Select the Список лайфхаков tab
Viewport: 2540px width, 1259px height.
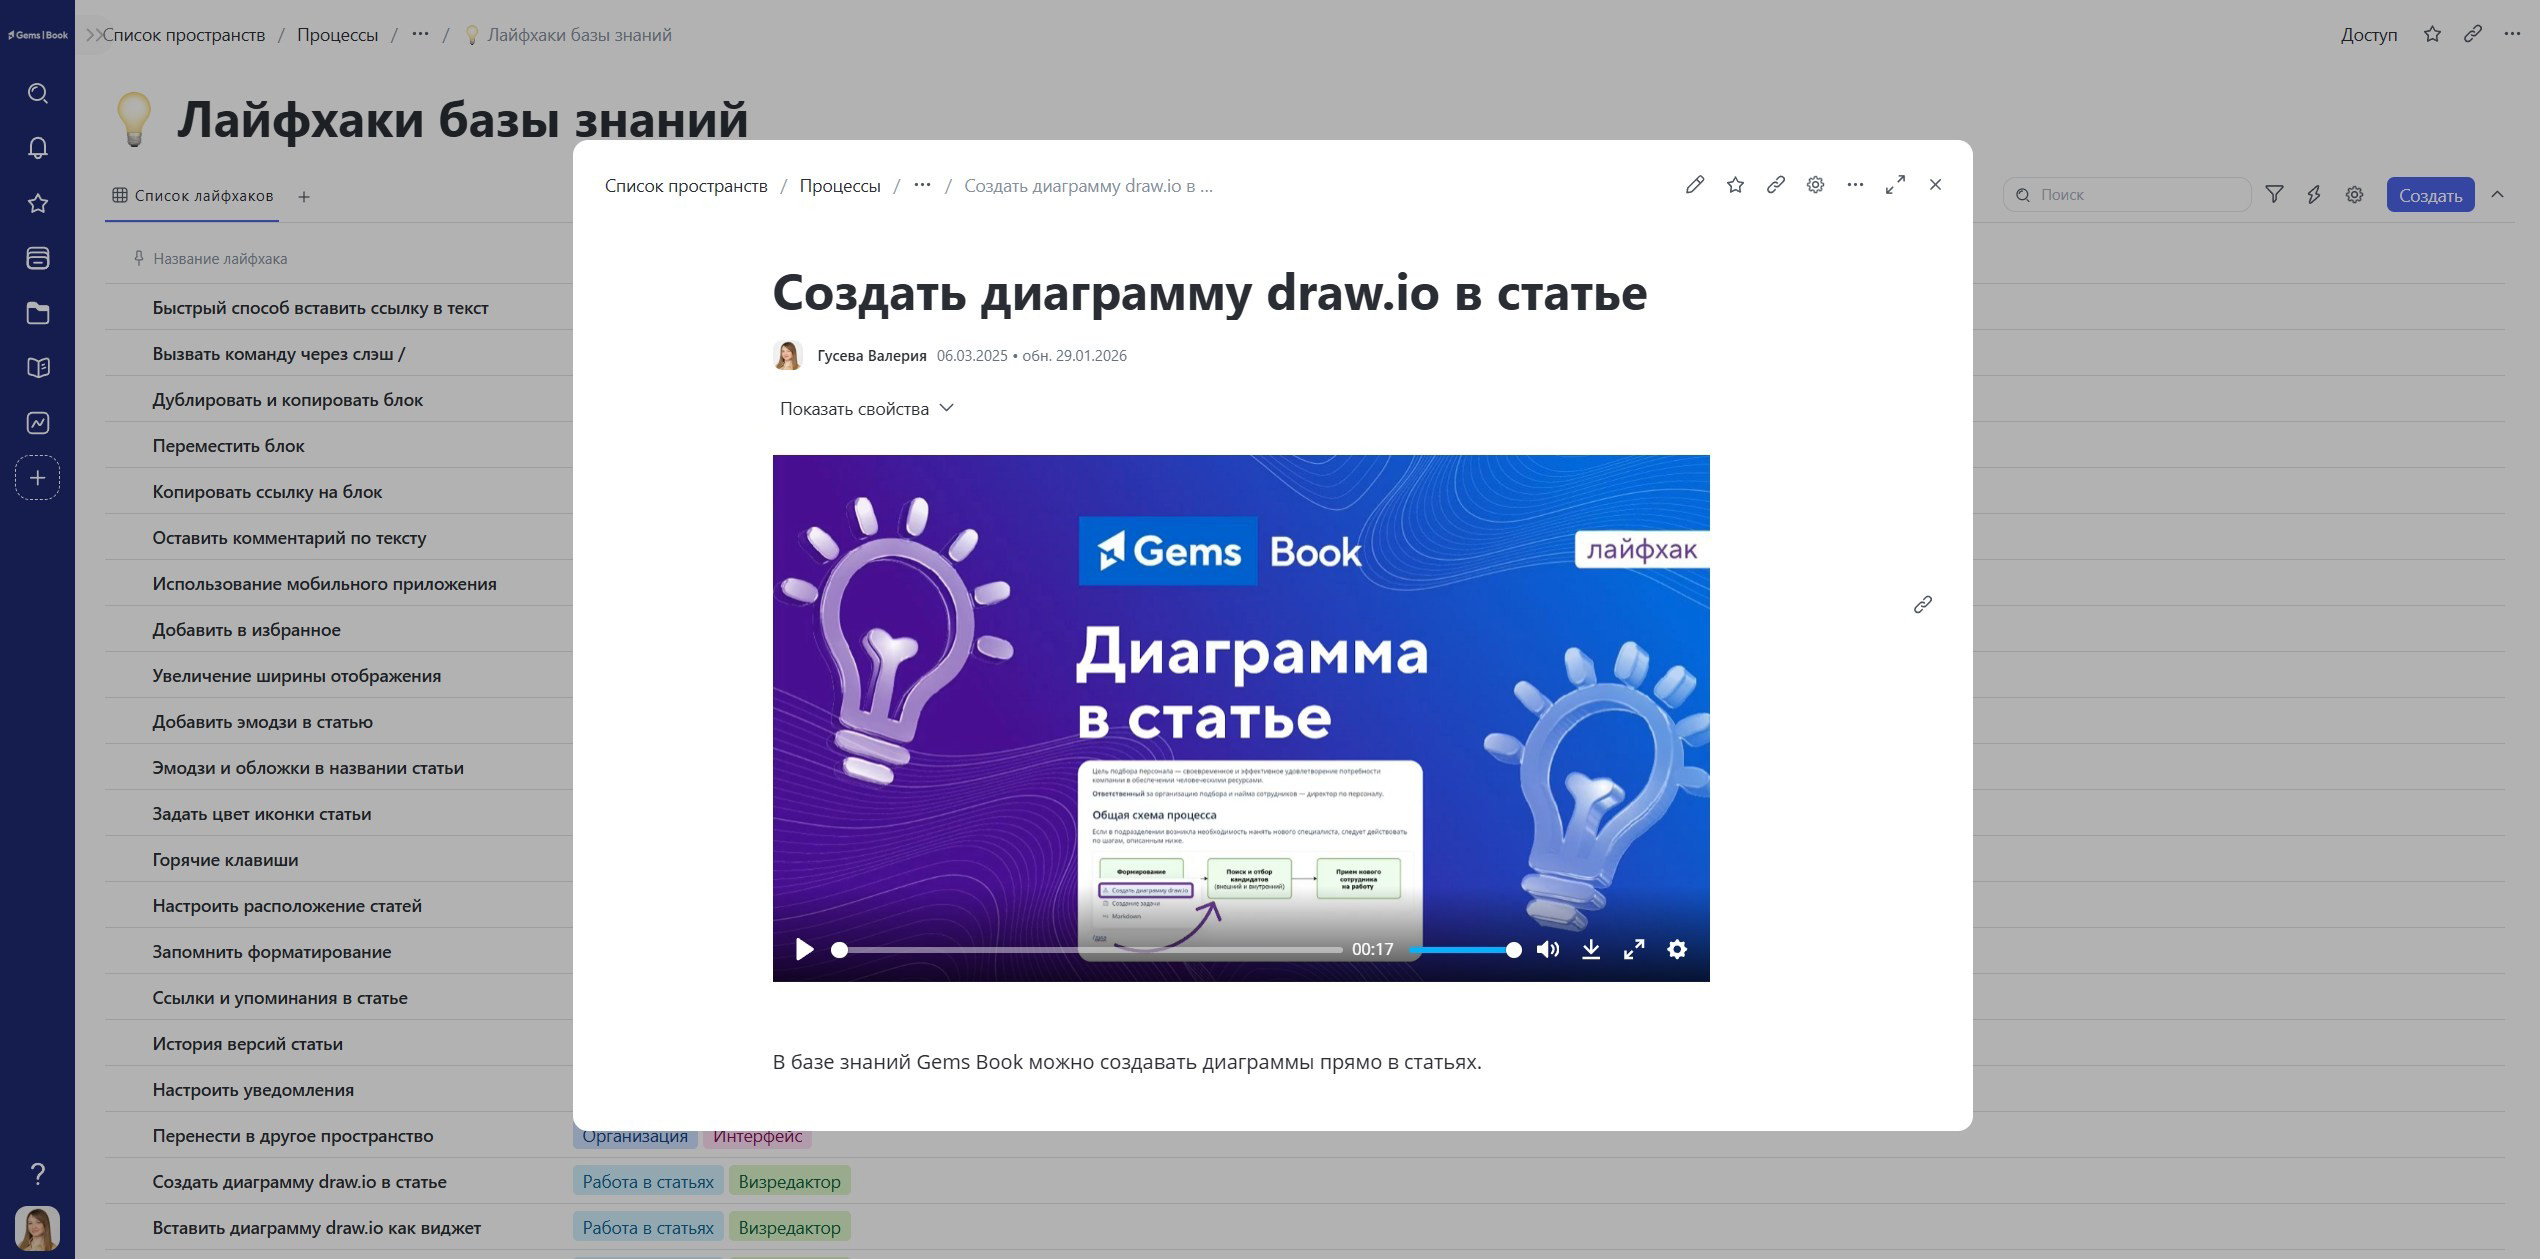click(x=192, y=196)
